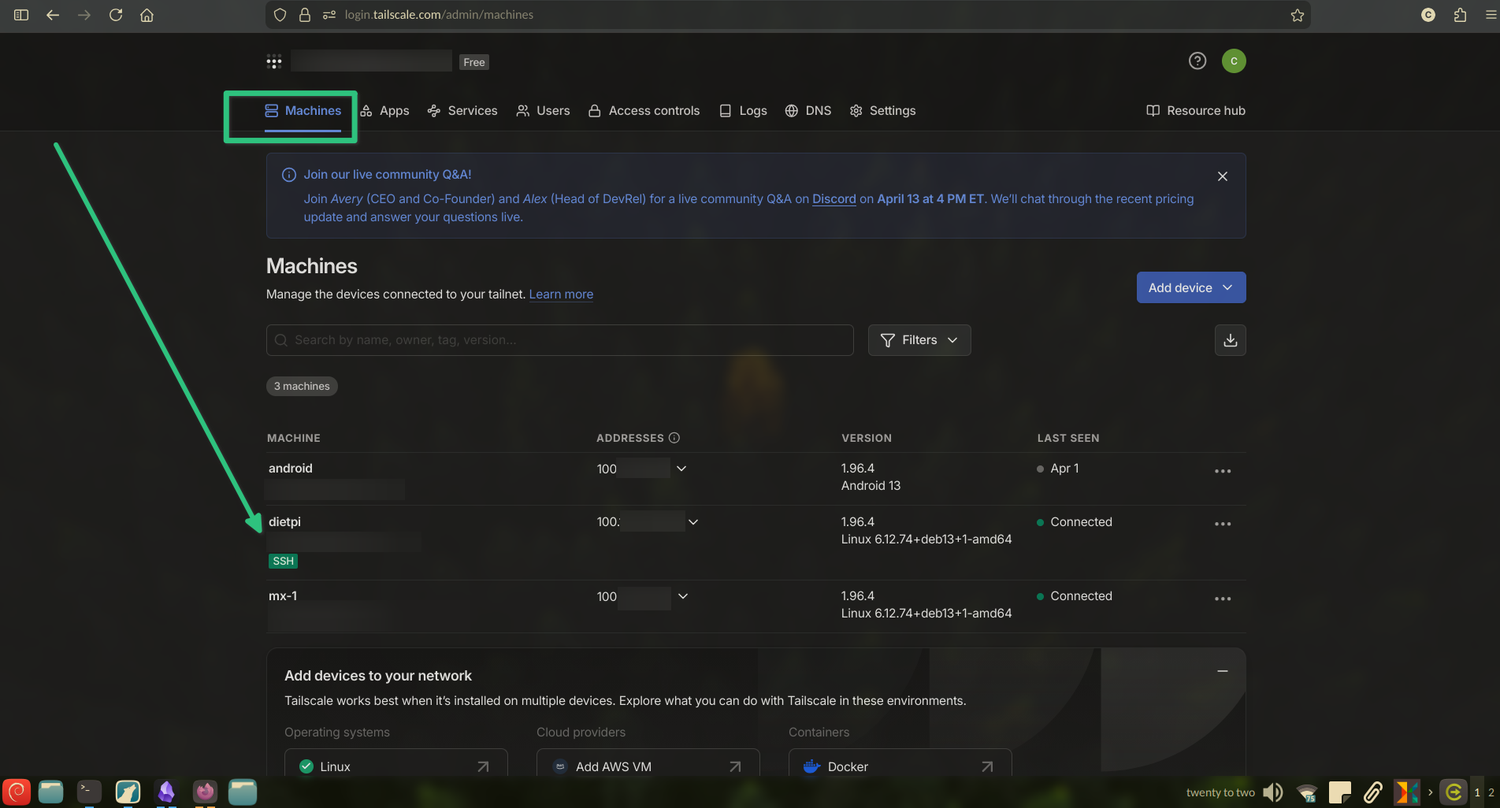Open the dietpi machine details
This screenshot has height=808, width=1500.
[x=285, y=522]
